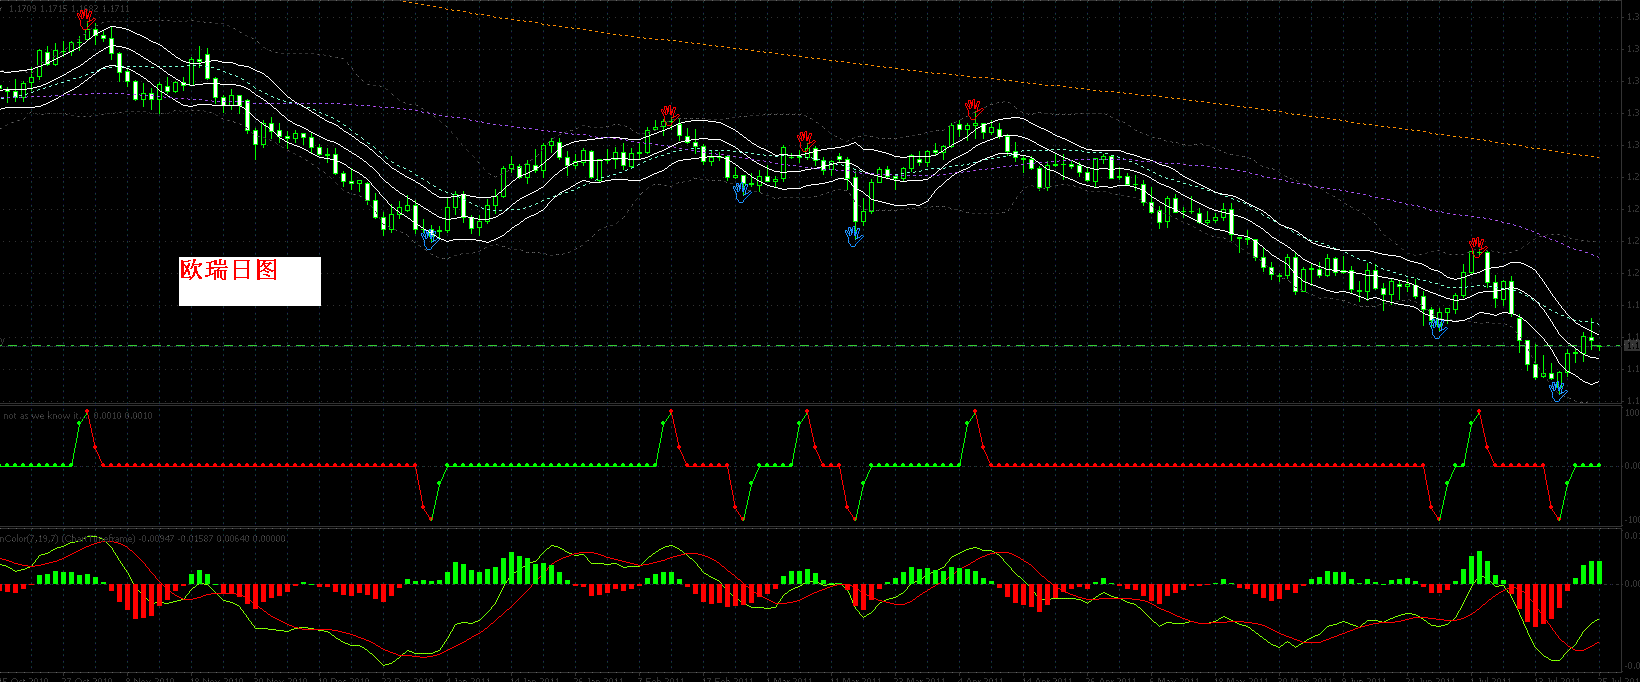Select the red hand sell marker at the April 2011 high
1640x682 pixels.
tap(974, 108)
